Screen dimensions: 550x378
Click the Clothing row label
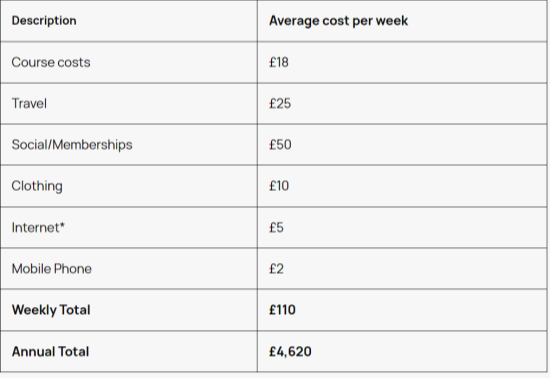(37, 186)
